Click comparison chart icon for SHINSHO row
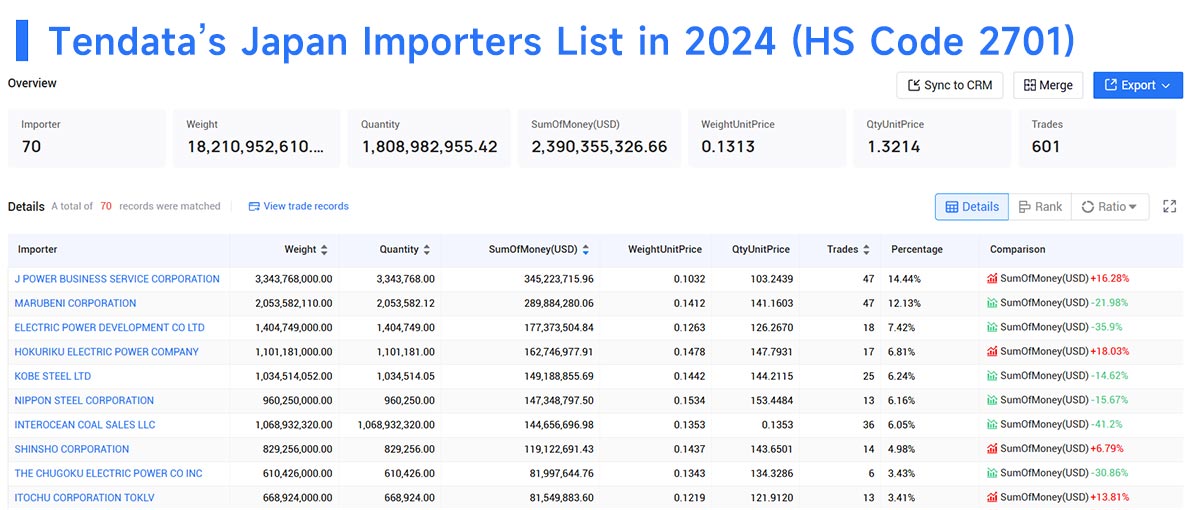 [992, 449]
